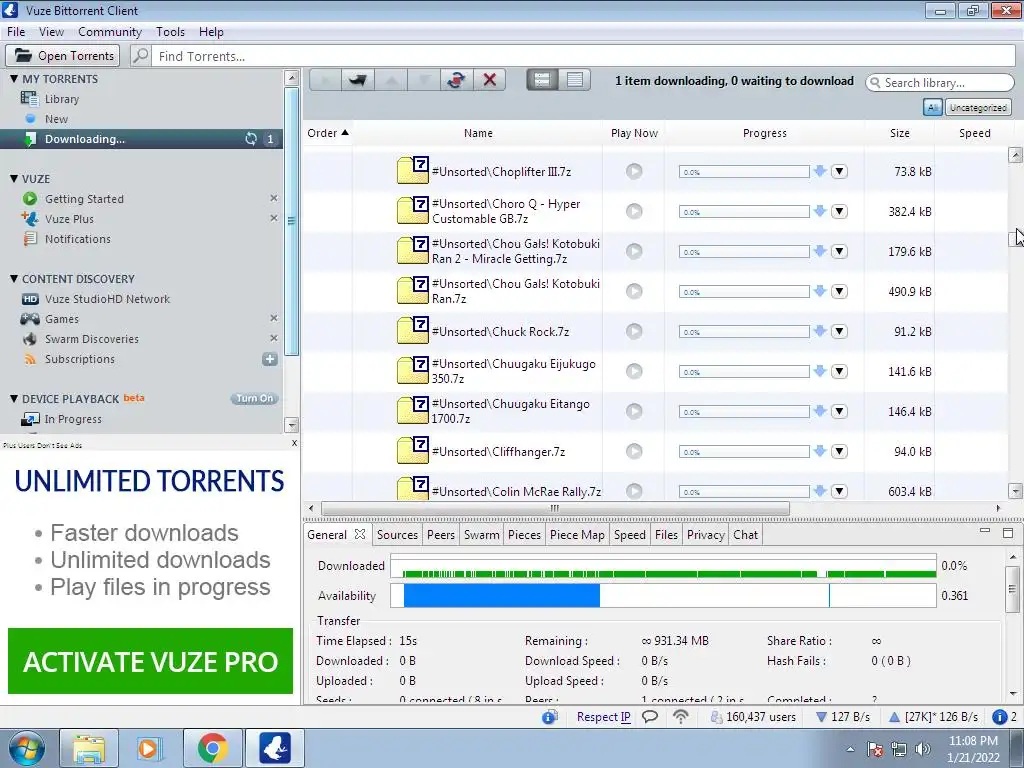Switch to the Swarm tab

tap(481, 534)
